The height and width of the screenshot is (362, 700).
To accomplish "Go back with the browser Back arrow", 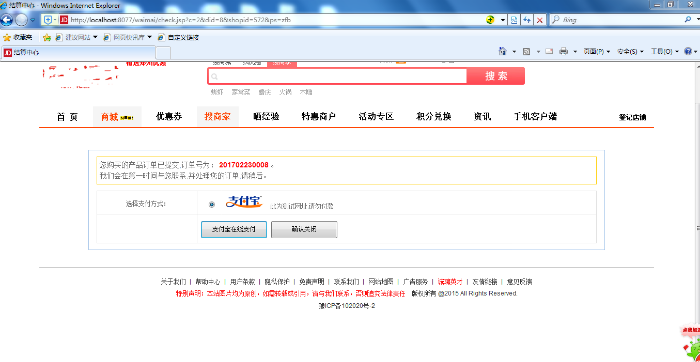I will coord(6,20).
